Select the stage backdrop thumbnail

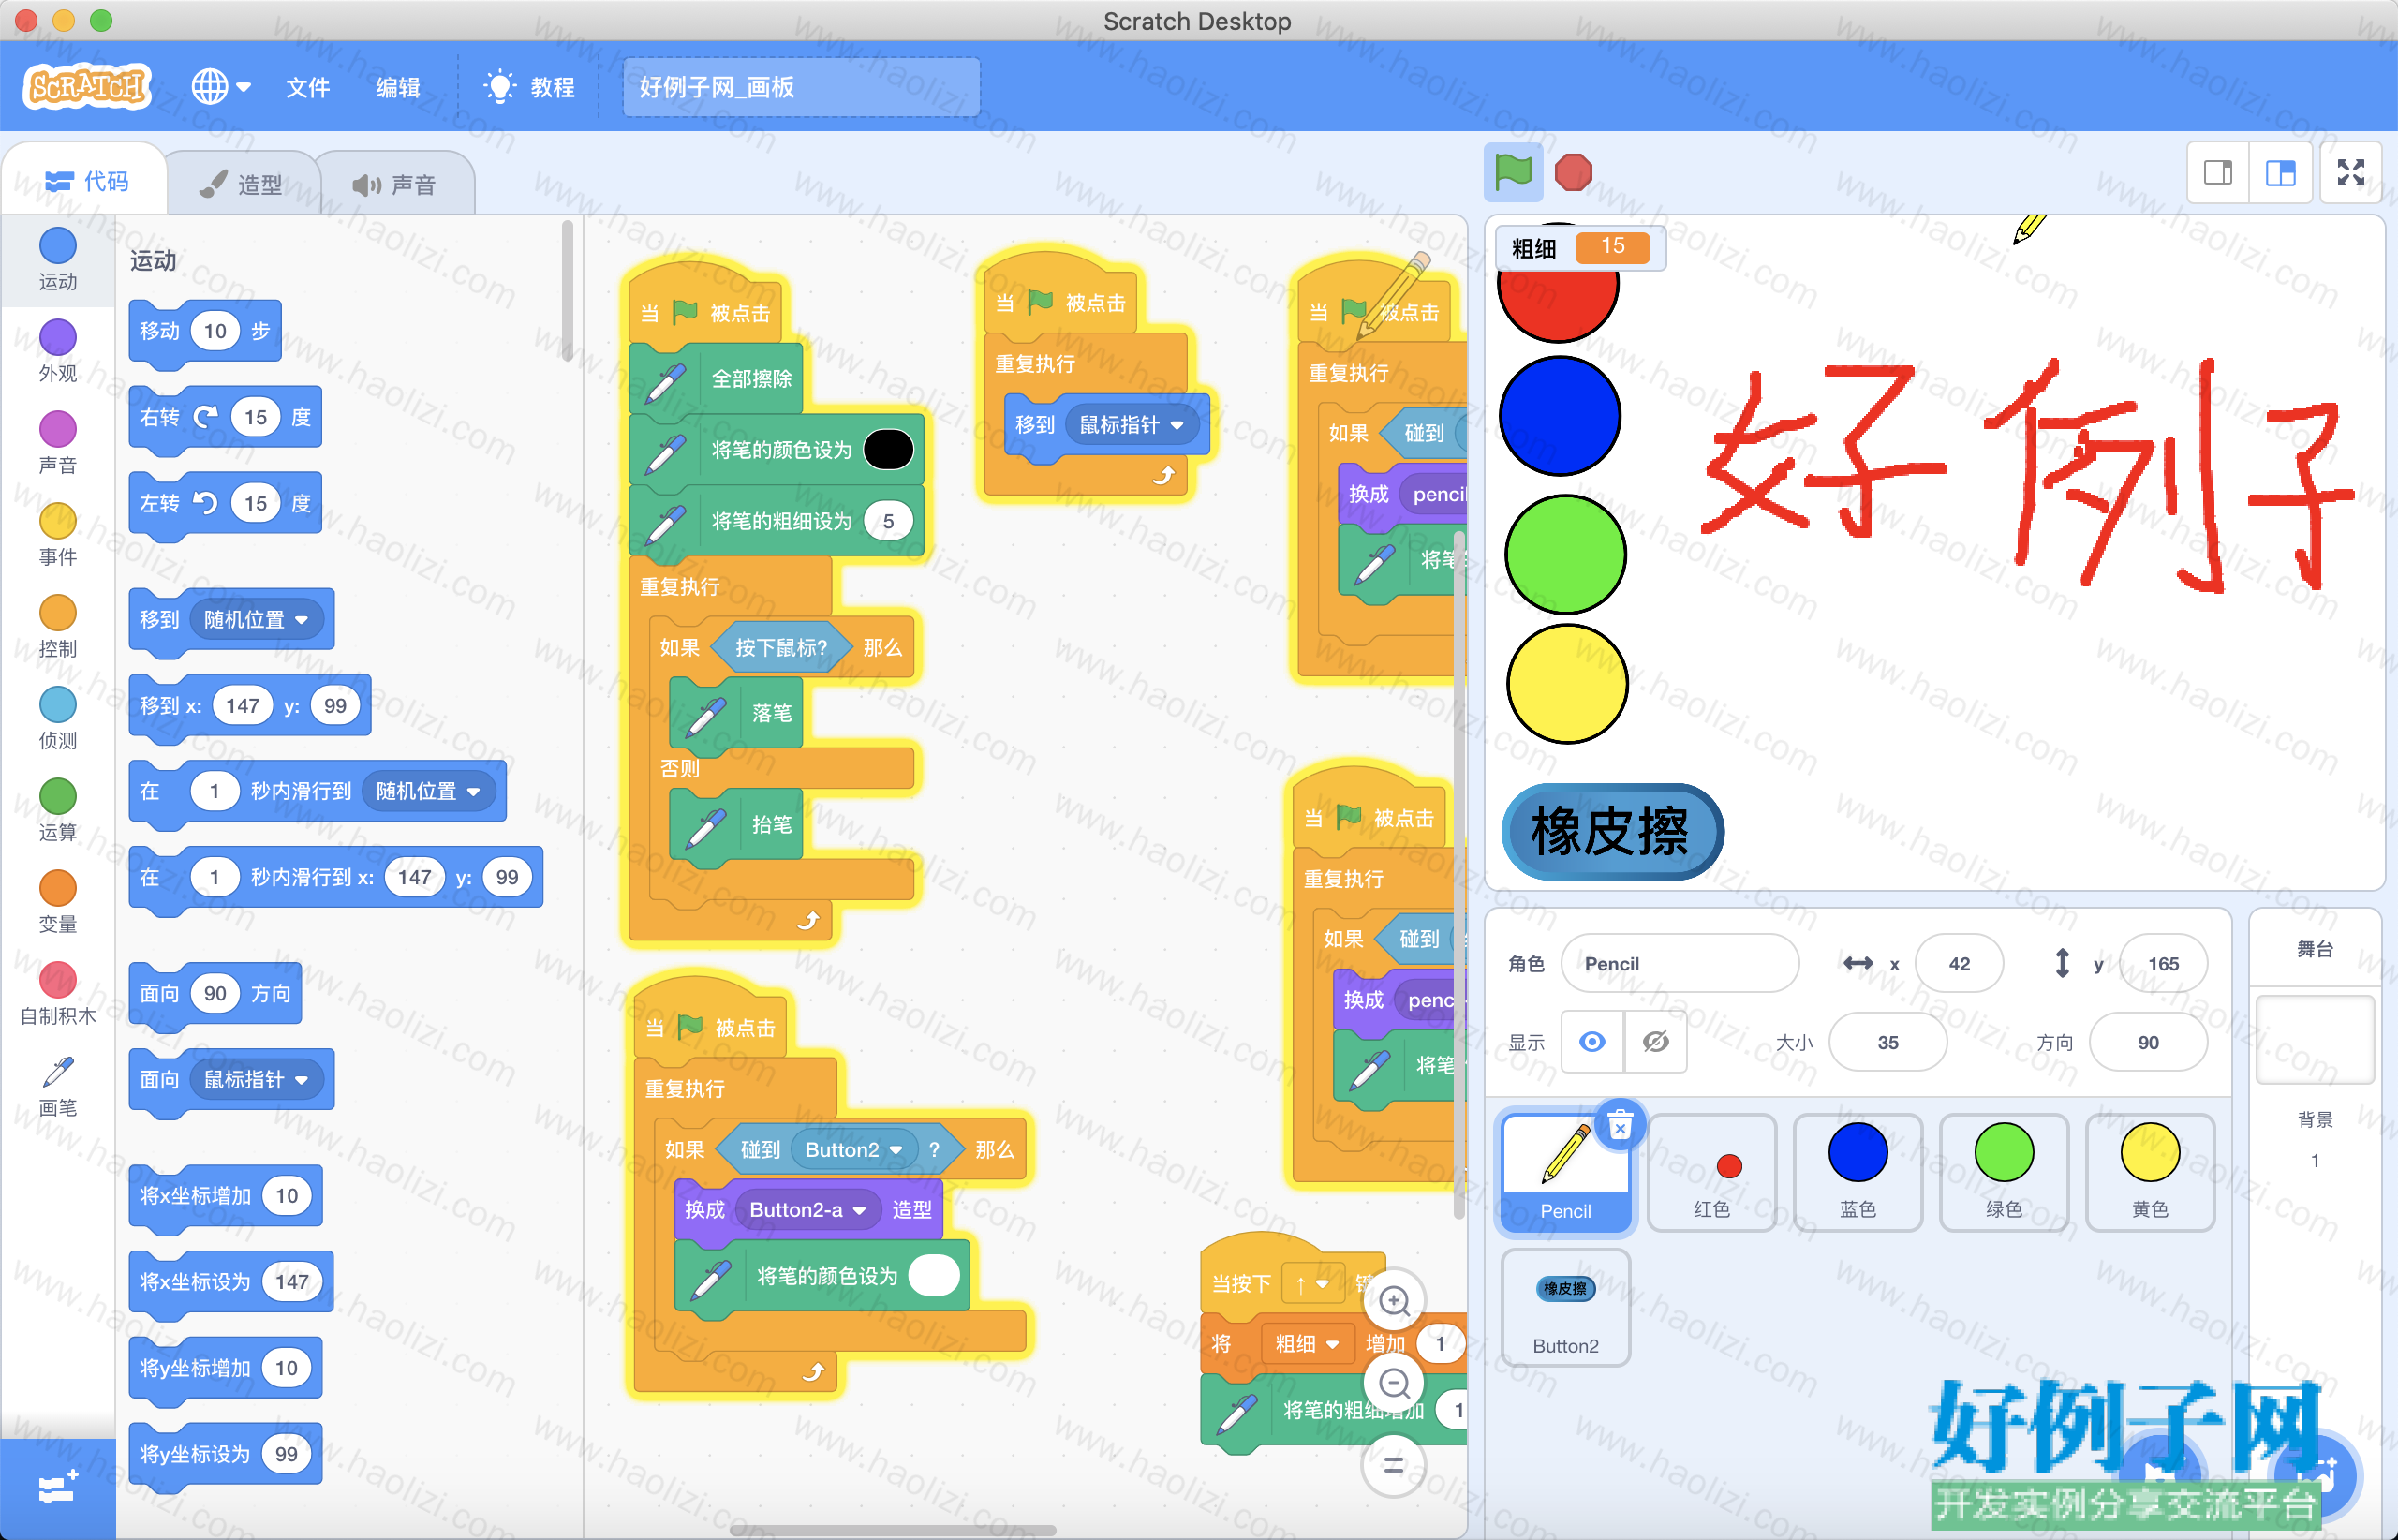(x=2315, y=1039)
